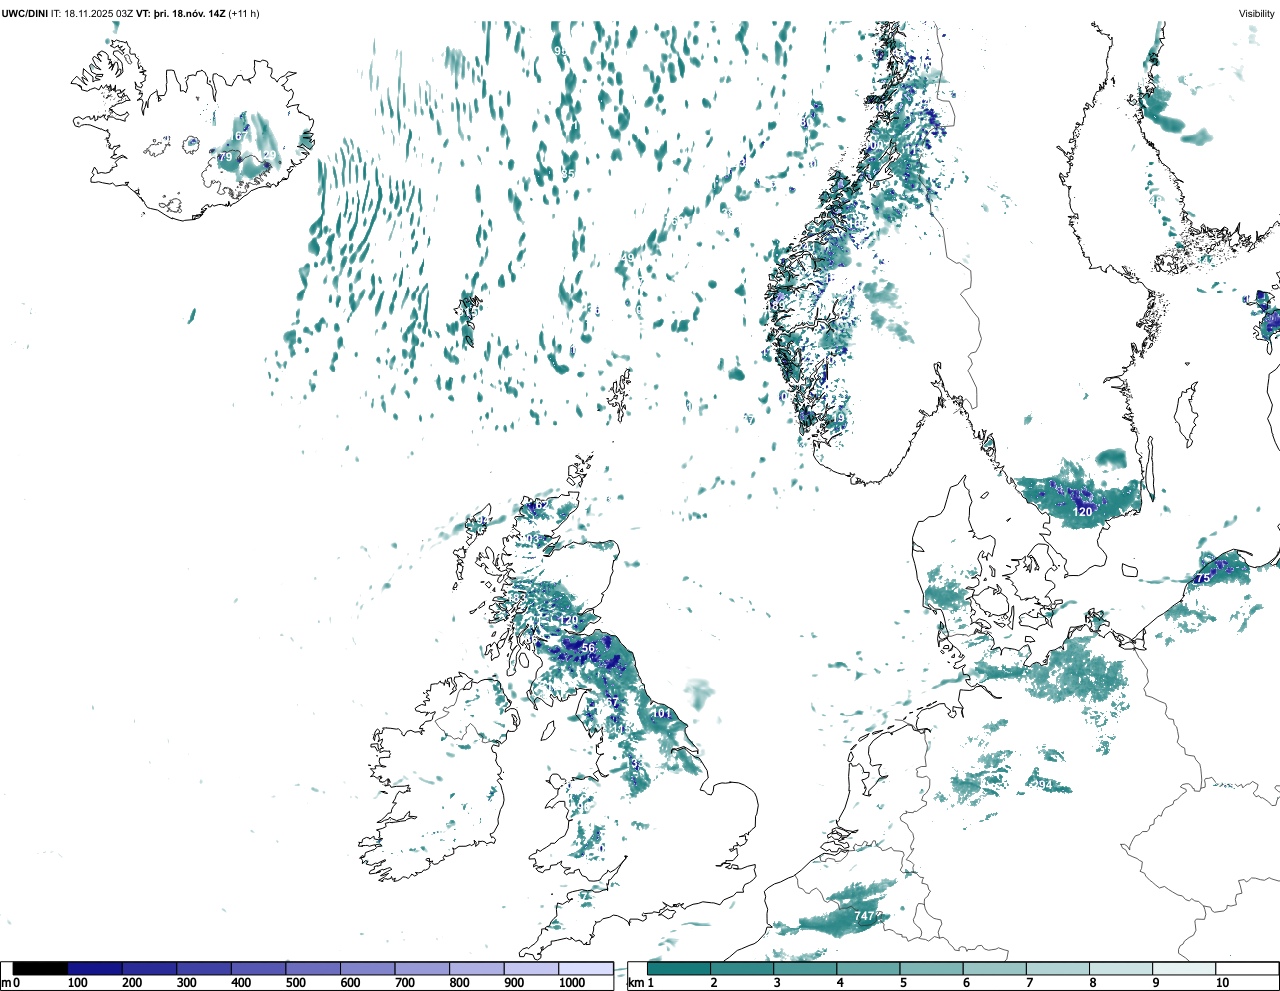Choose the 5–6 km legend color swatch
1280x991 pixels.
pos(932,968)
